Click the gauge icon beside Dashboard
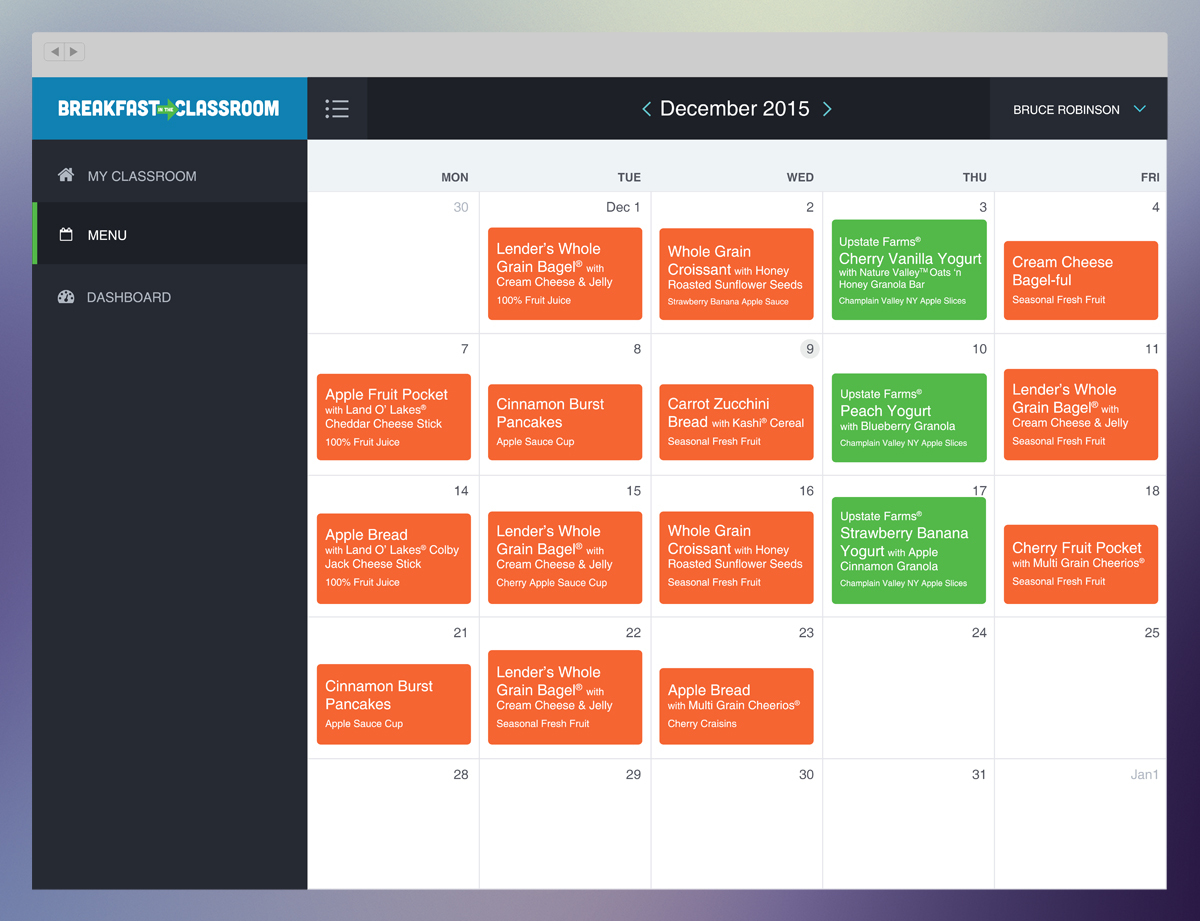Screen dimensions: 1200x921 pyautogui.click(x=66, y=297)
